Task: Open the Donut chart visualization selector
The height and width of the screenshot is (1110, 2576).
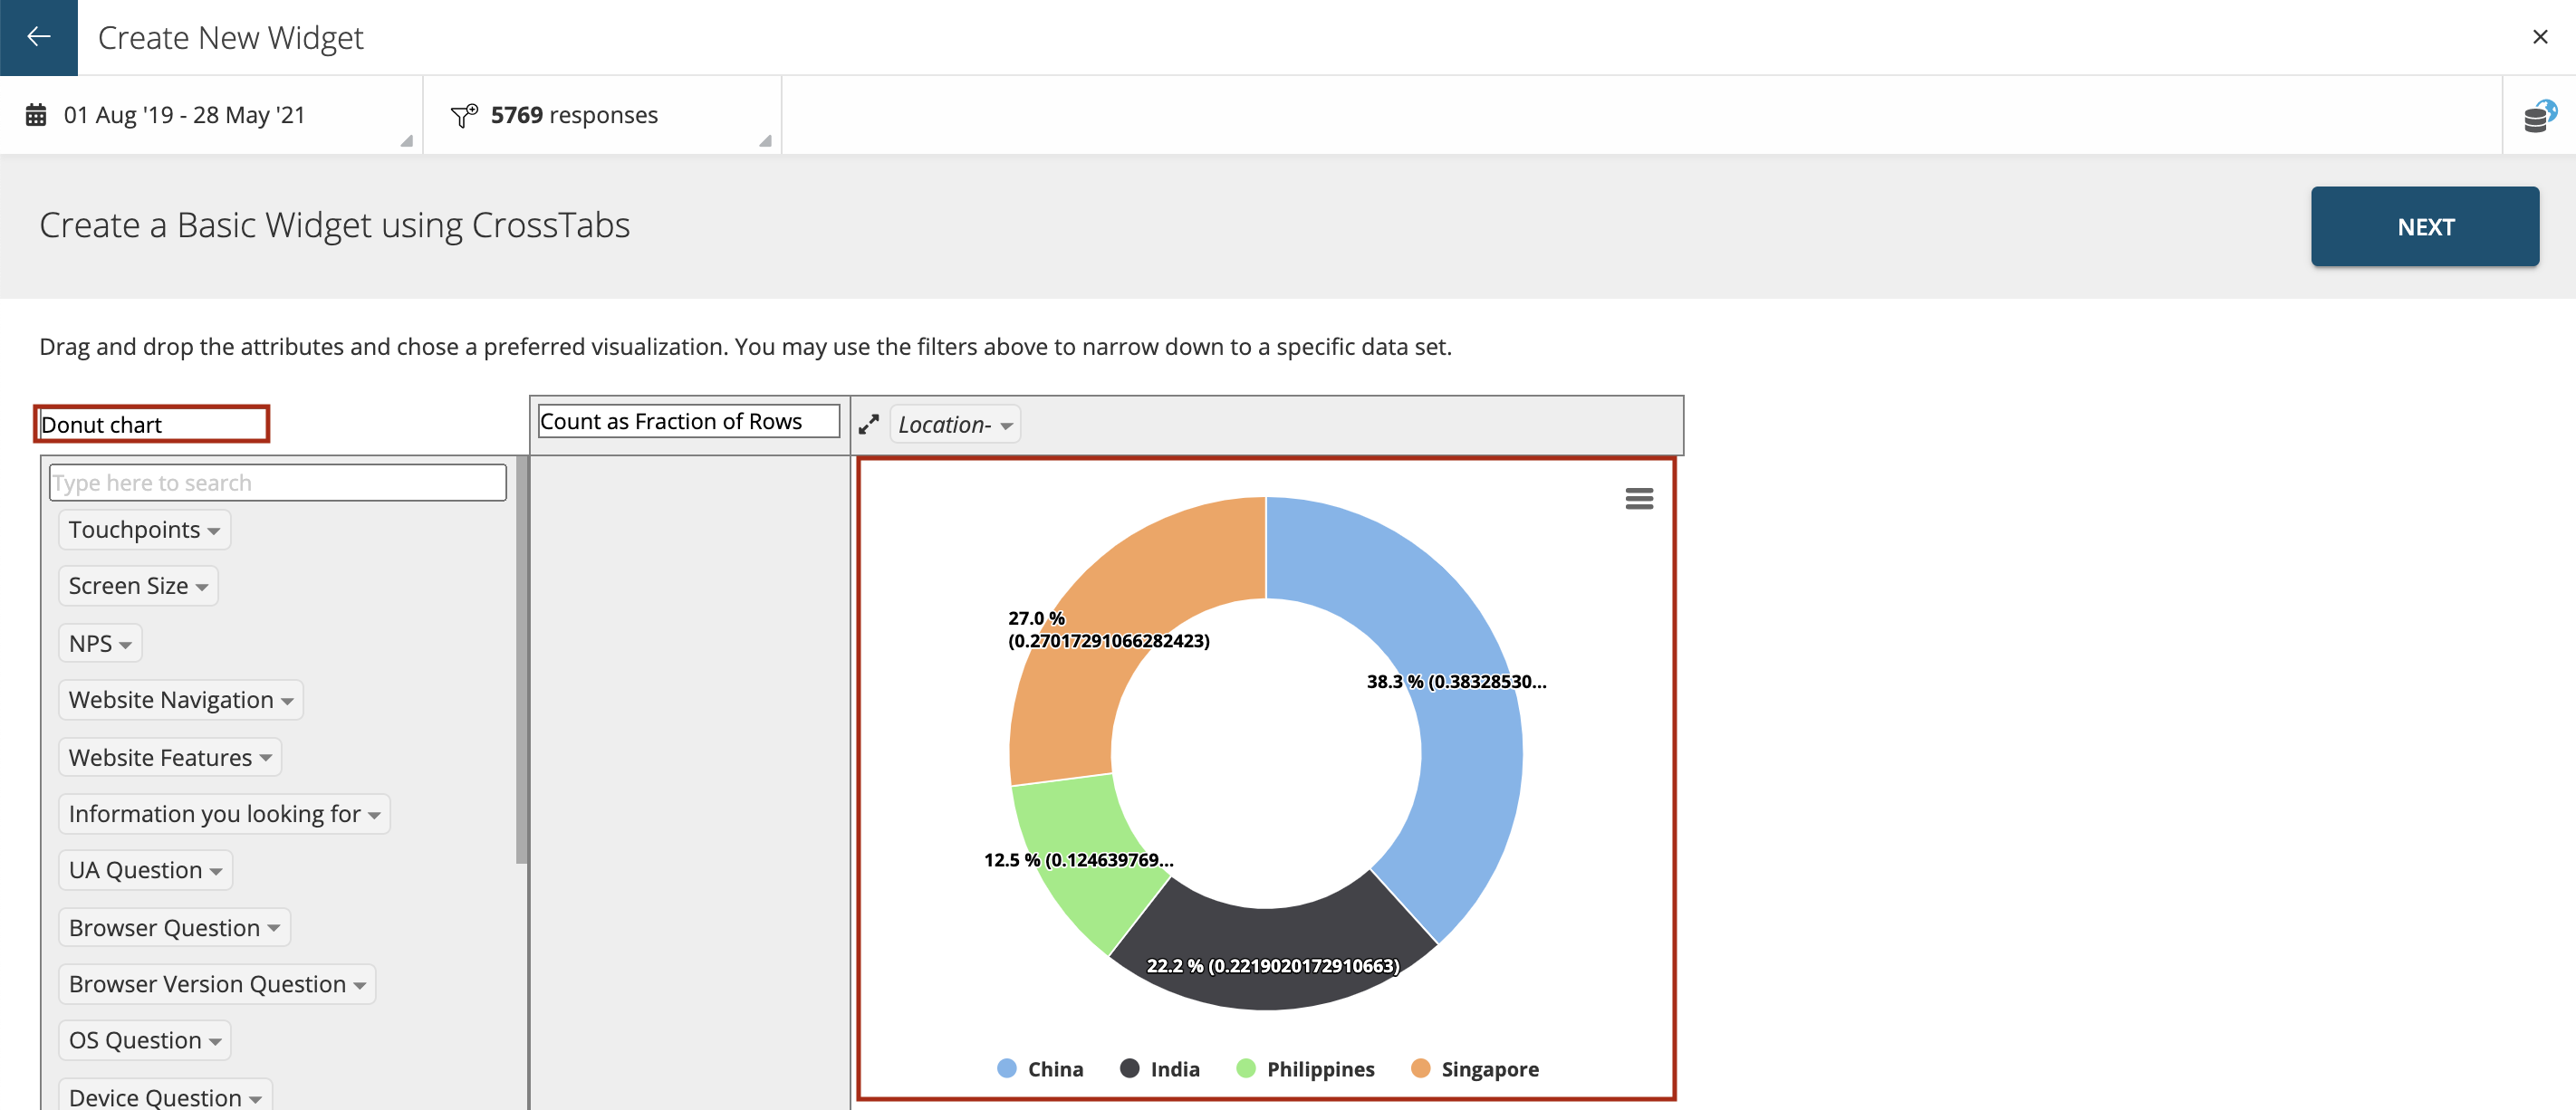Action: coord(152,424)
